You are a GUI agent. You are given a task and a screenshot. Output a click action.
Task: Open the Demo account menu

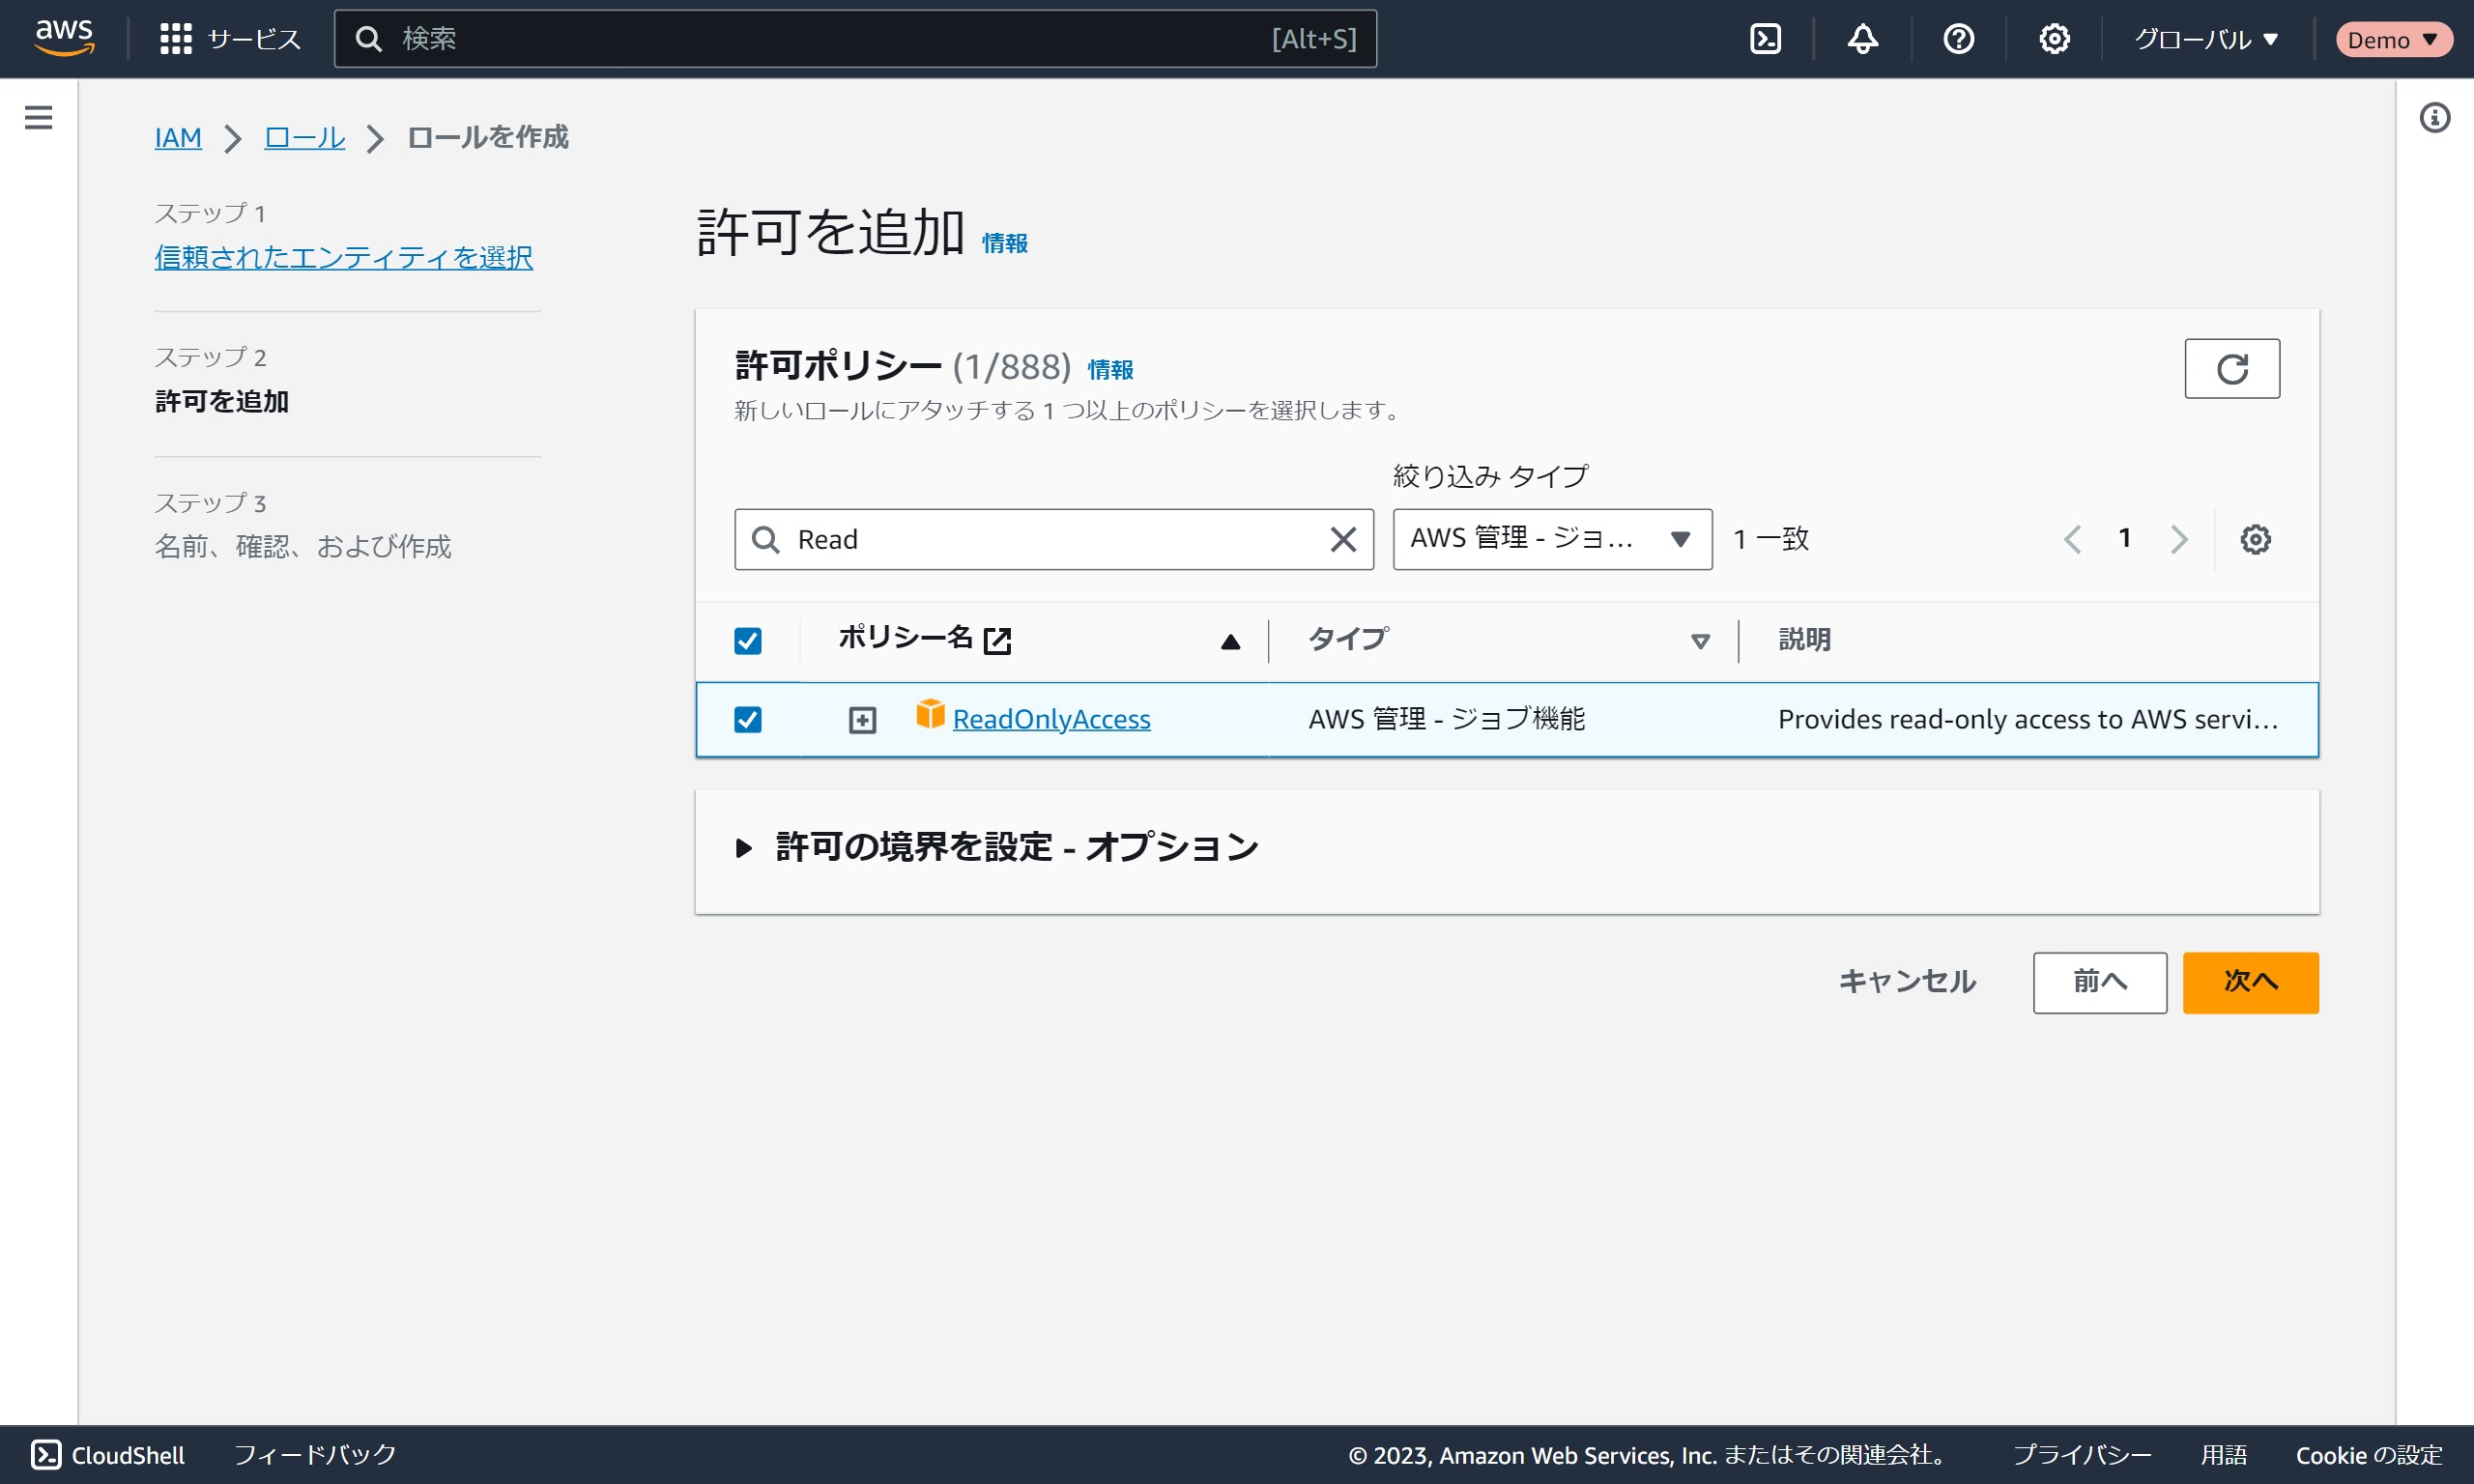(x=2392, y=40)
